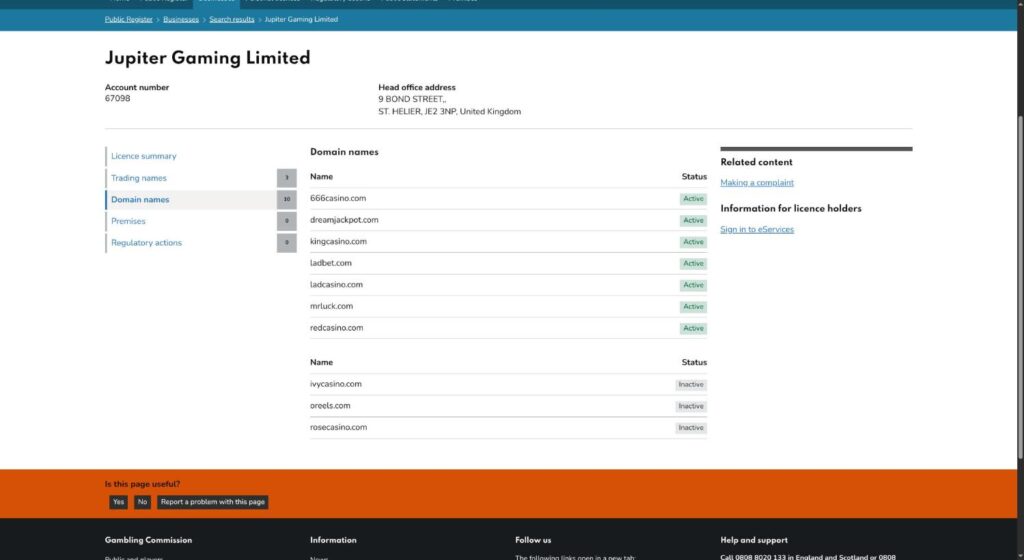
Task: Answer Yes to page useful question
Action: [x=118, y=502]
